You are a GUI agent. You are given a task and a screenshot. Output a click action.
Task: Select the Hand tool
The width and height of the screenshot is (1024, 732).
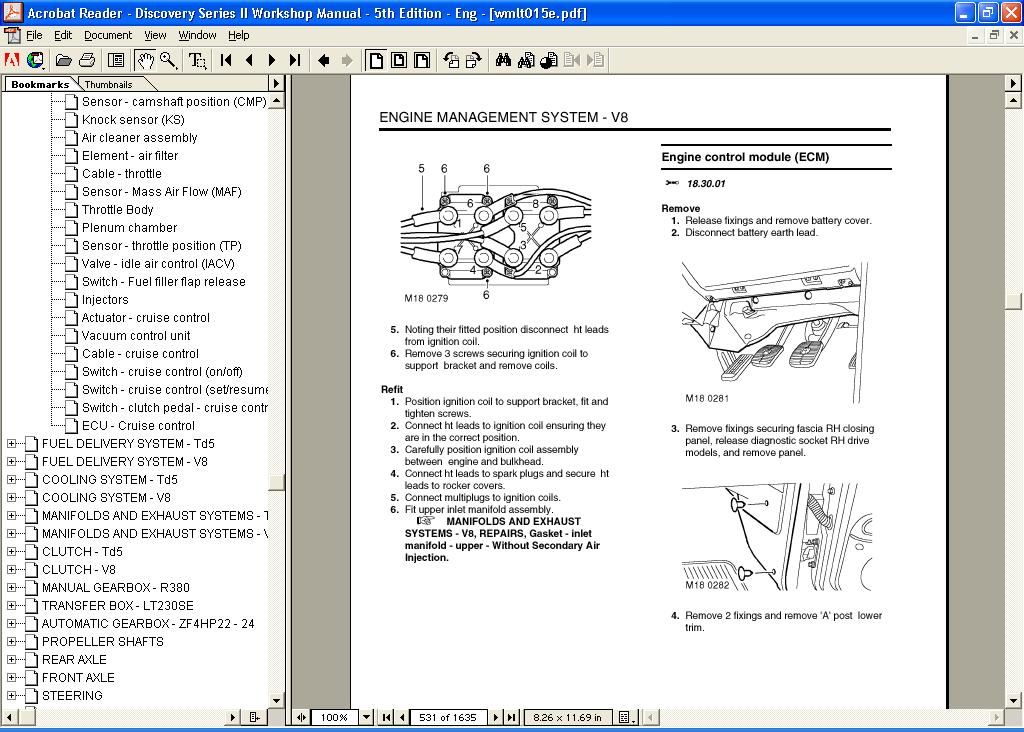pos(144,61)
